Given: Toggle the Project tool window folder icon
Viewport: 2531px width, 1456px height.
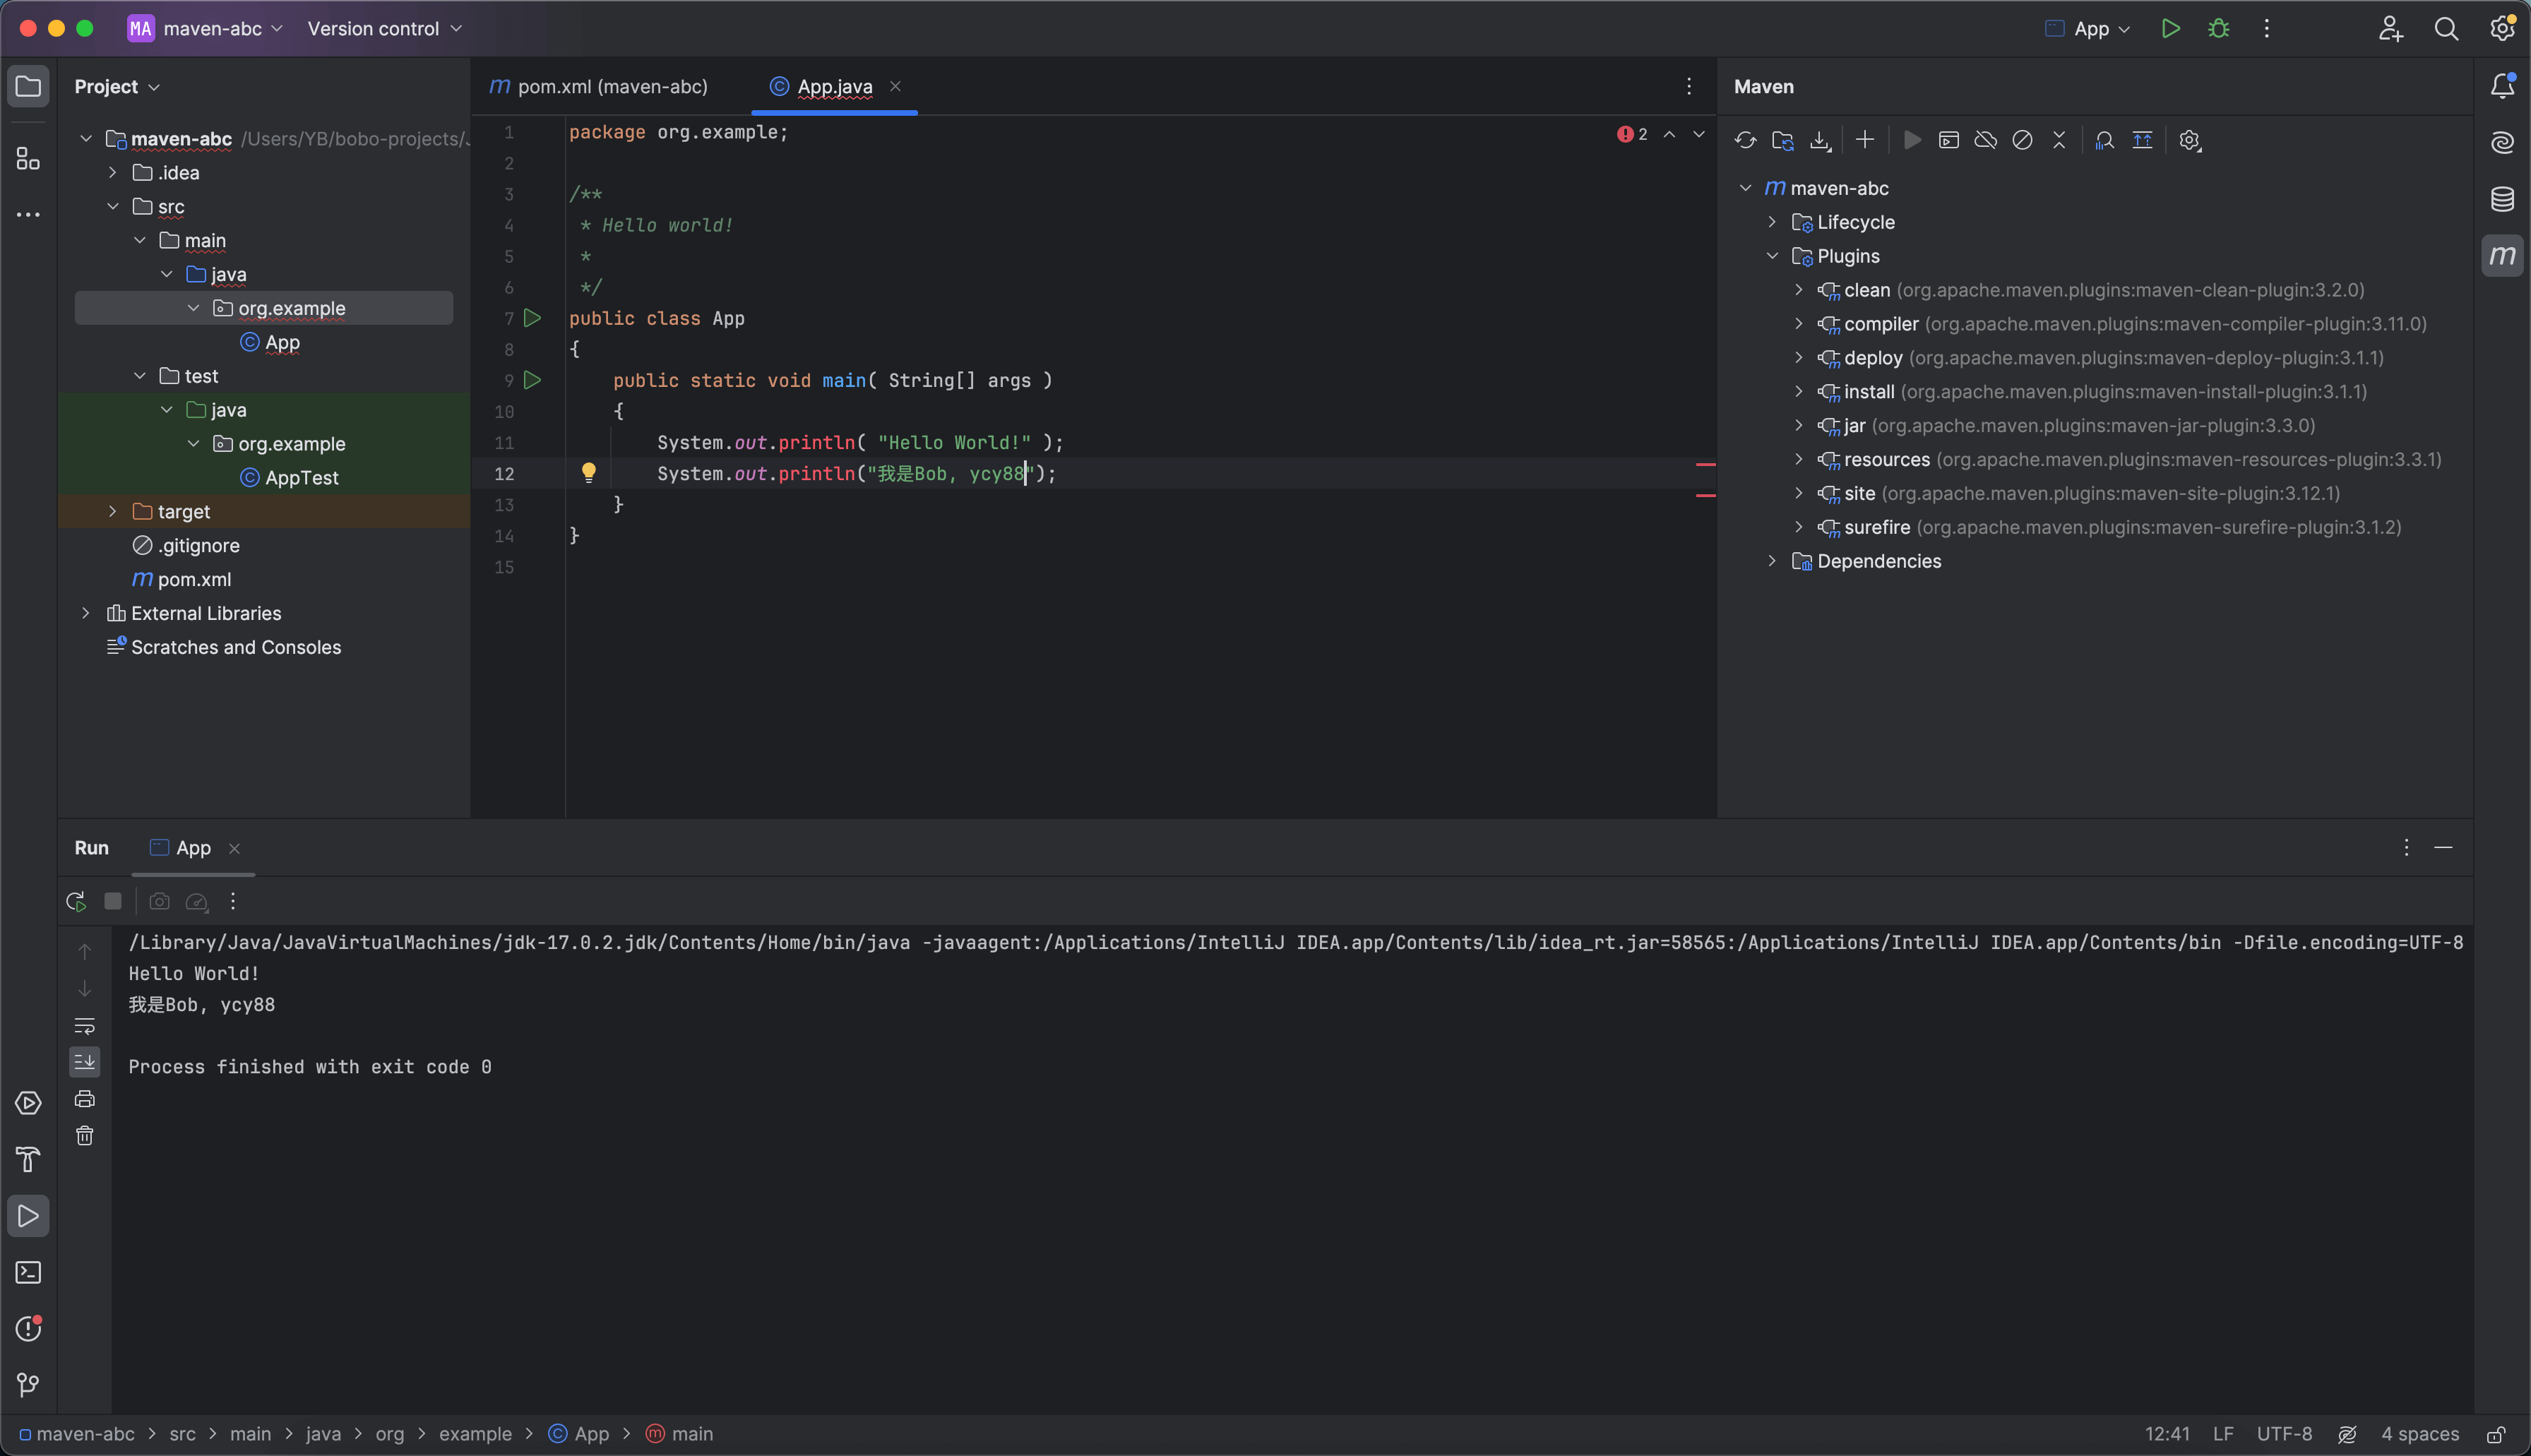Looking at the screenshot, I should [28, 86].
